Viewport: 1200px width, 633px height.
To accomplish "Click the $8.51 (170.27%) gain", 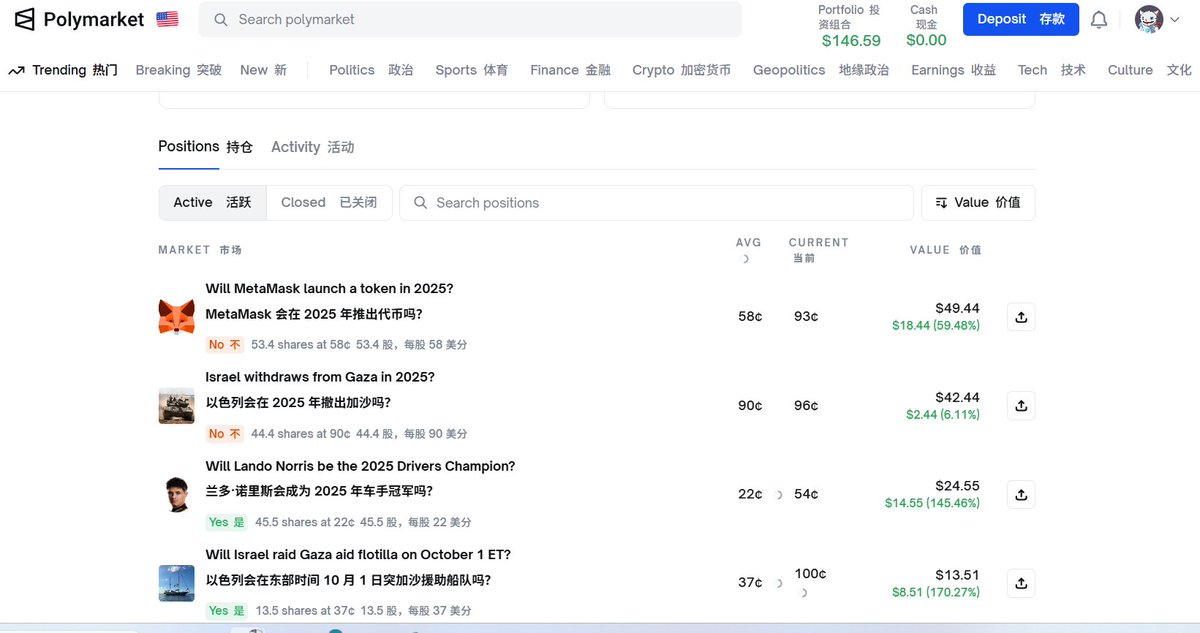I will (936, 592).
